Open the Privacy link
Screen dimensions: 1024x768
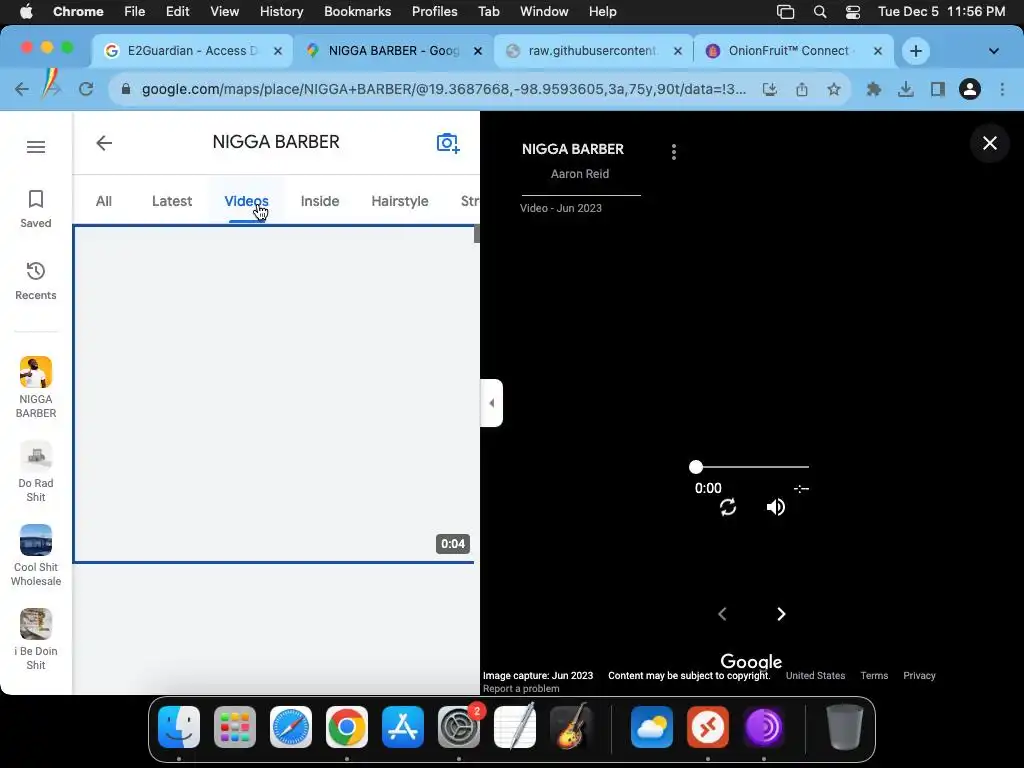(x=919, y=675)
